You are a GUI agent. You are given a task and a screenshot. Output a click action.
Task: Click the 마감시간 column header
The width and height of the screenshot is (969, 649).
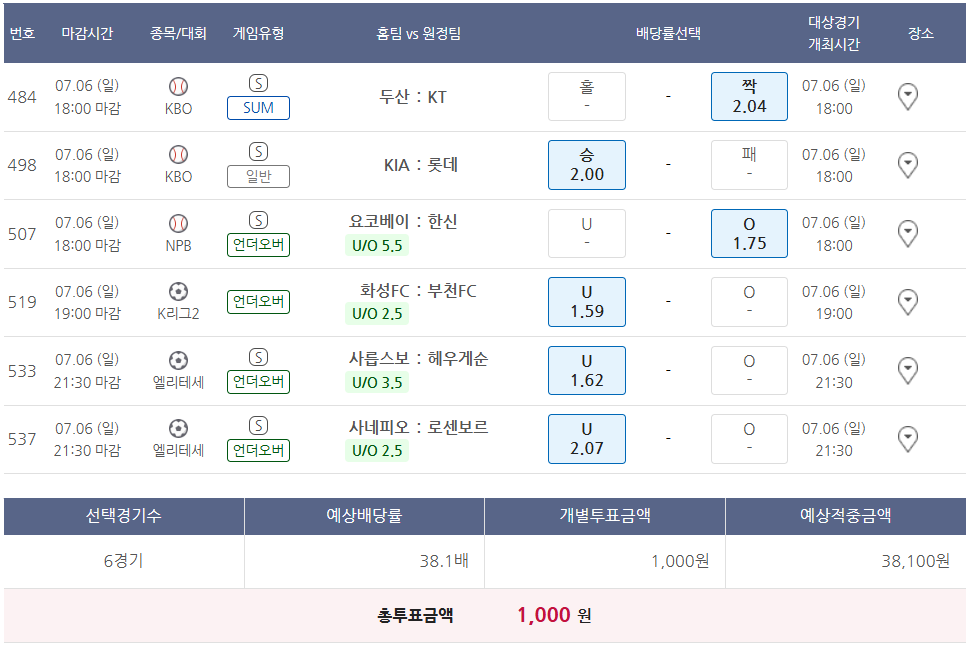(x=87, y=33)
